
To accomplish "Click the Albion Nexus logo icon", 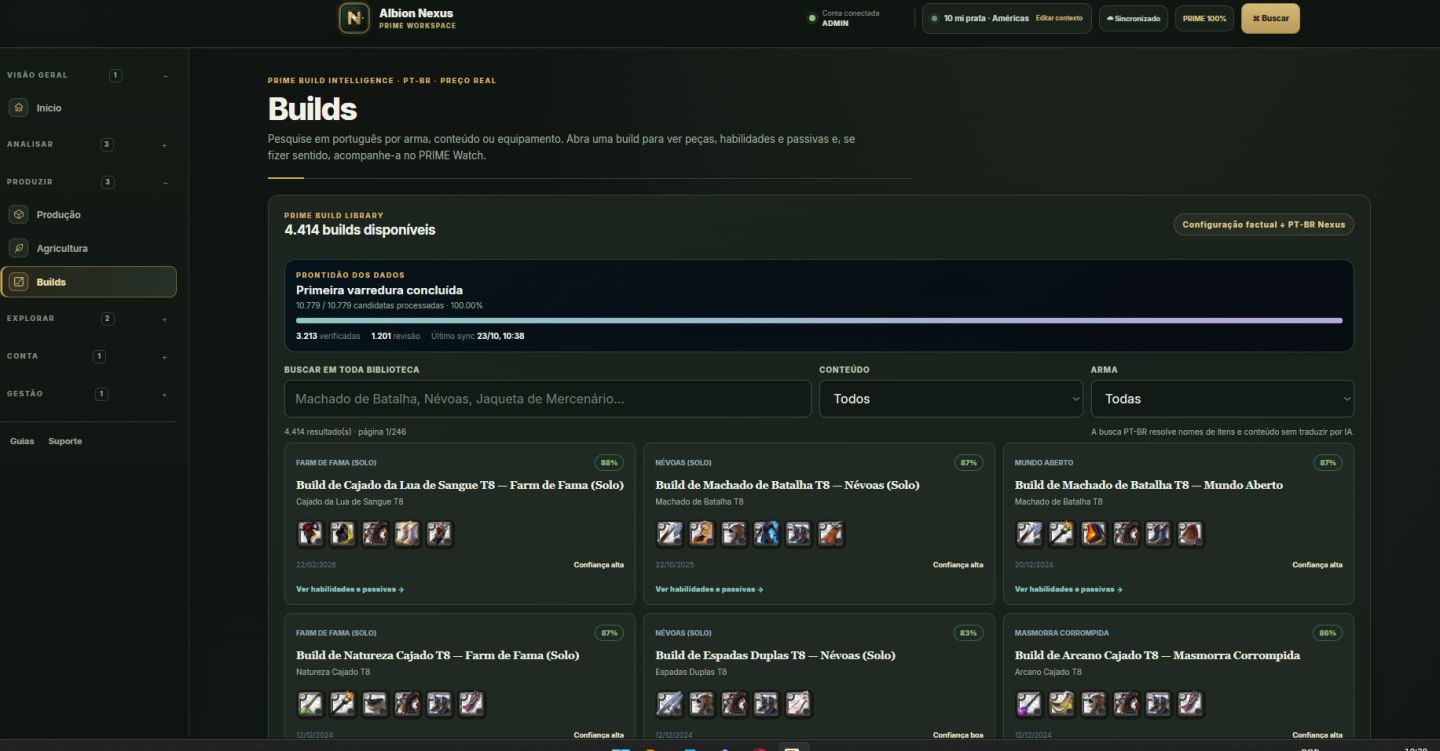I will 354,18.
